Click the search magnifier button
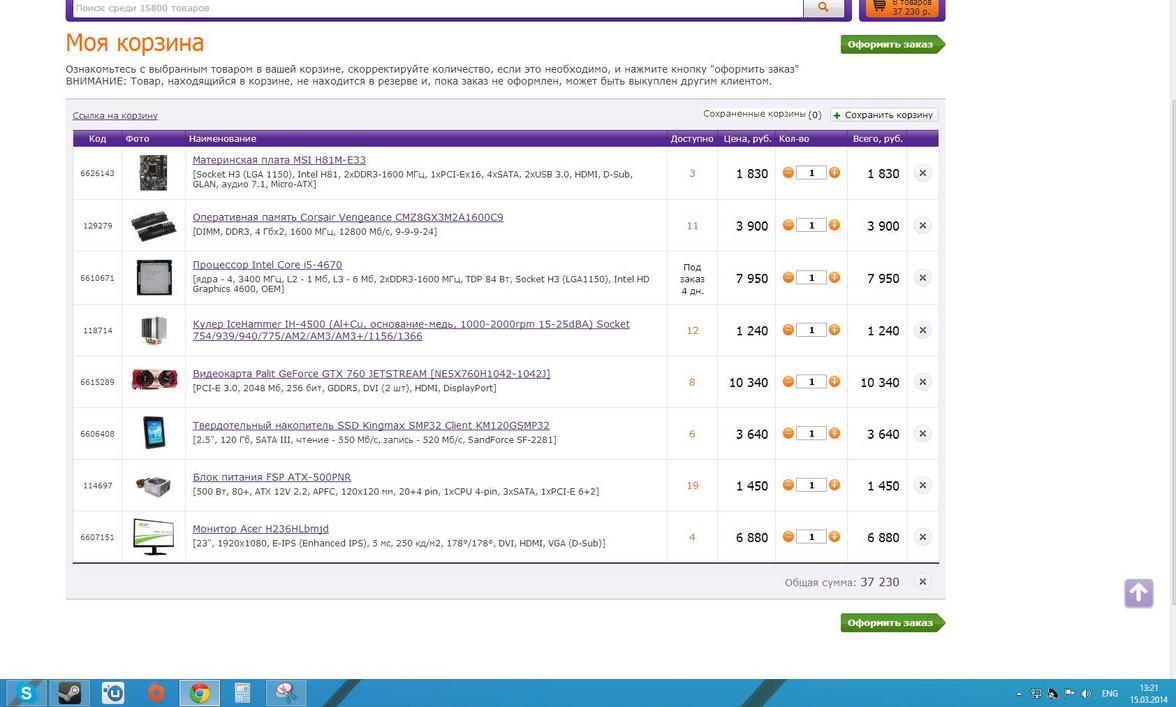Image resolution: width=1176 pixels, height=707 pixels. coord(823,7)
